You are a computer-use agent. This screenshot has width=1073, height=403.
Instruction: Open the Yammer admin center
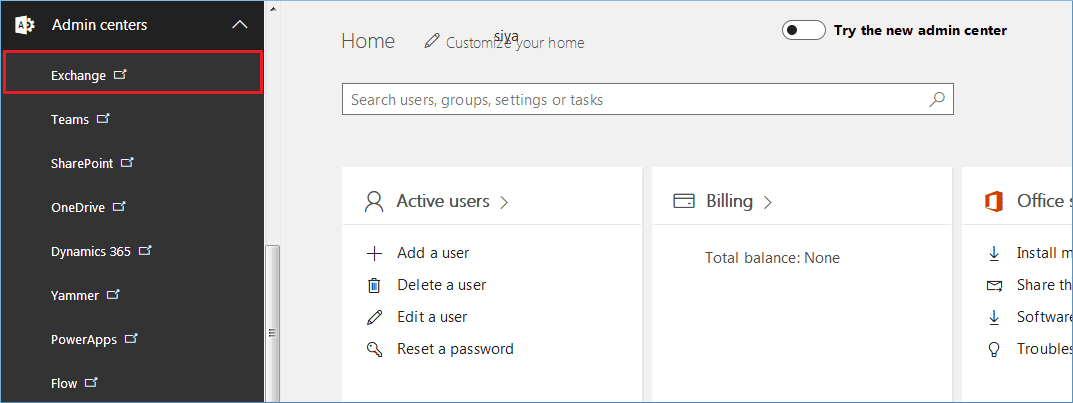point(75,296)
